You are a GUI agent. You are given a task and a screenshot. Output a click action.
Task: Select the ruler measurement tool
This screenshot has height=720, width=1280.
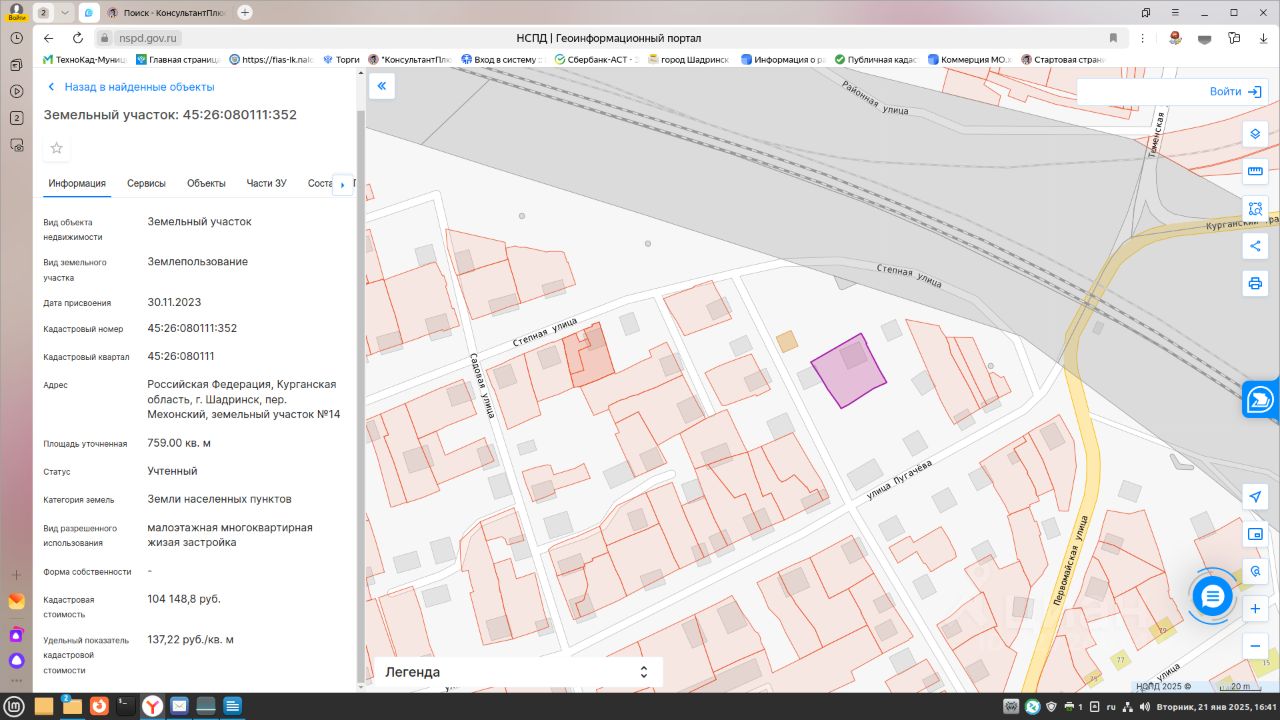(x=1255, y=172)
